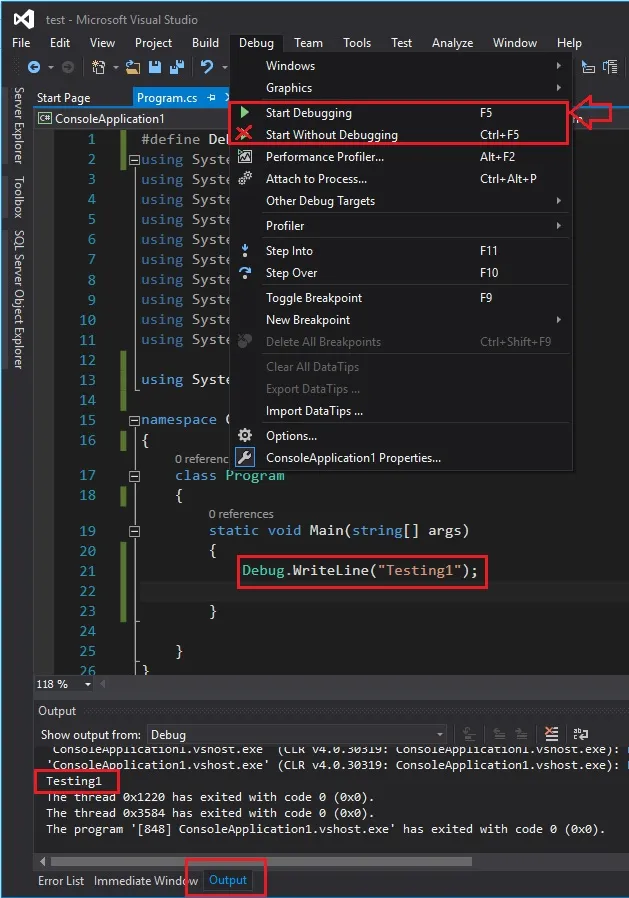The height and width of the screenshot is (898, 629).
Task: Click the Open File folder icon
Action: click(x=133, y=68)
